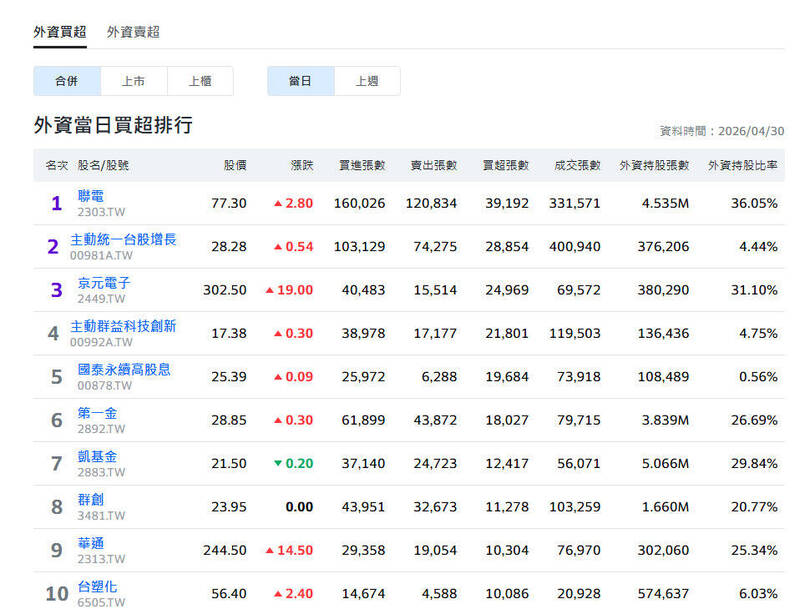Image resolution: width=800 pixels, height=609 pixels.
Task: Click the 股價 column header
Action: tap(235, 165)
